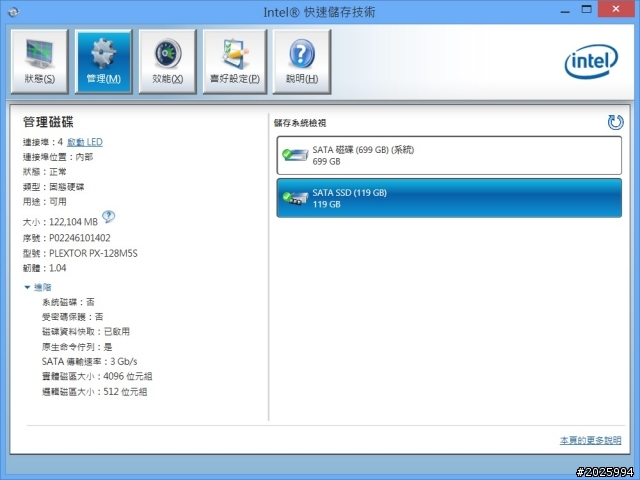The width and height of the screenshot is (640, 480).
Task: Click the 699 GB disk drive icon
Action: 295,155
